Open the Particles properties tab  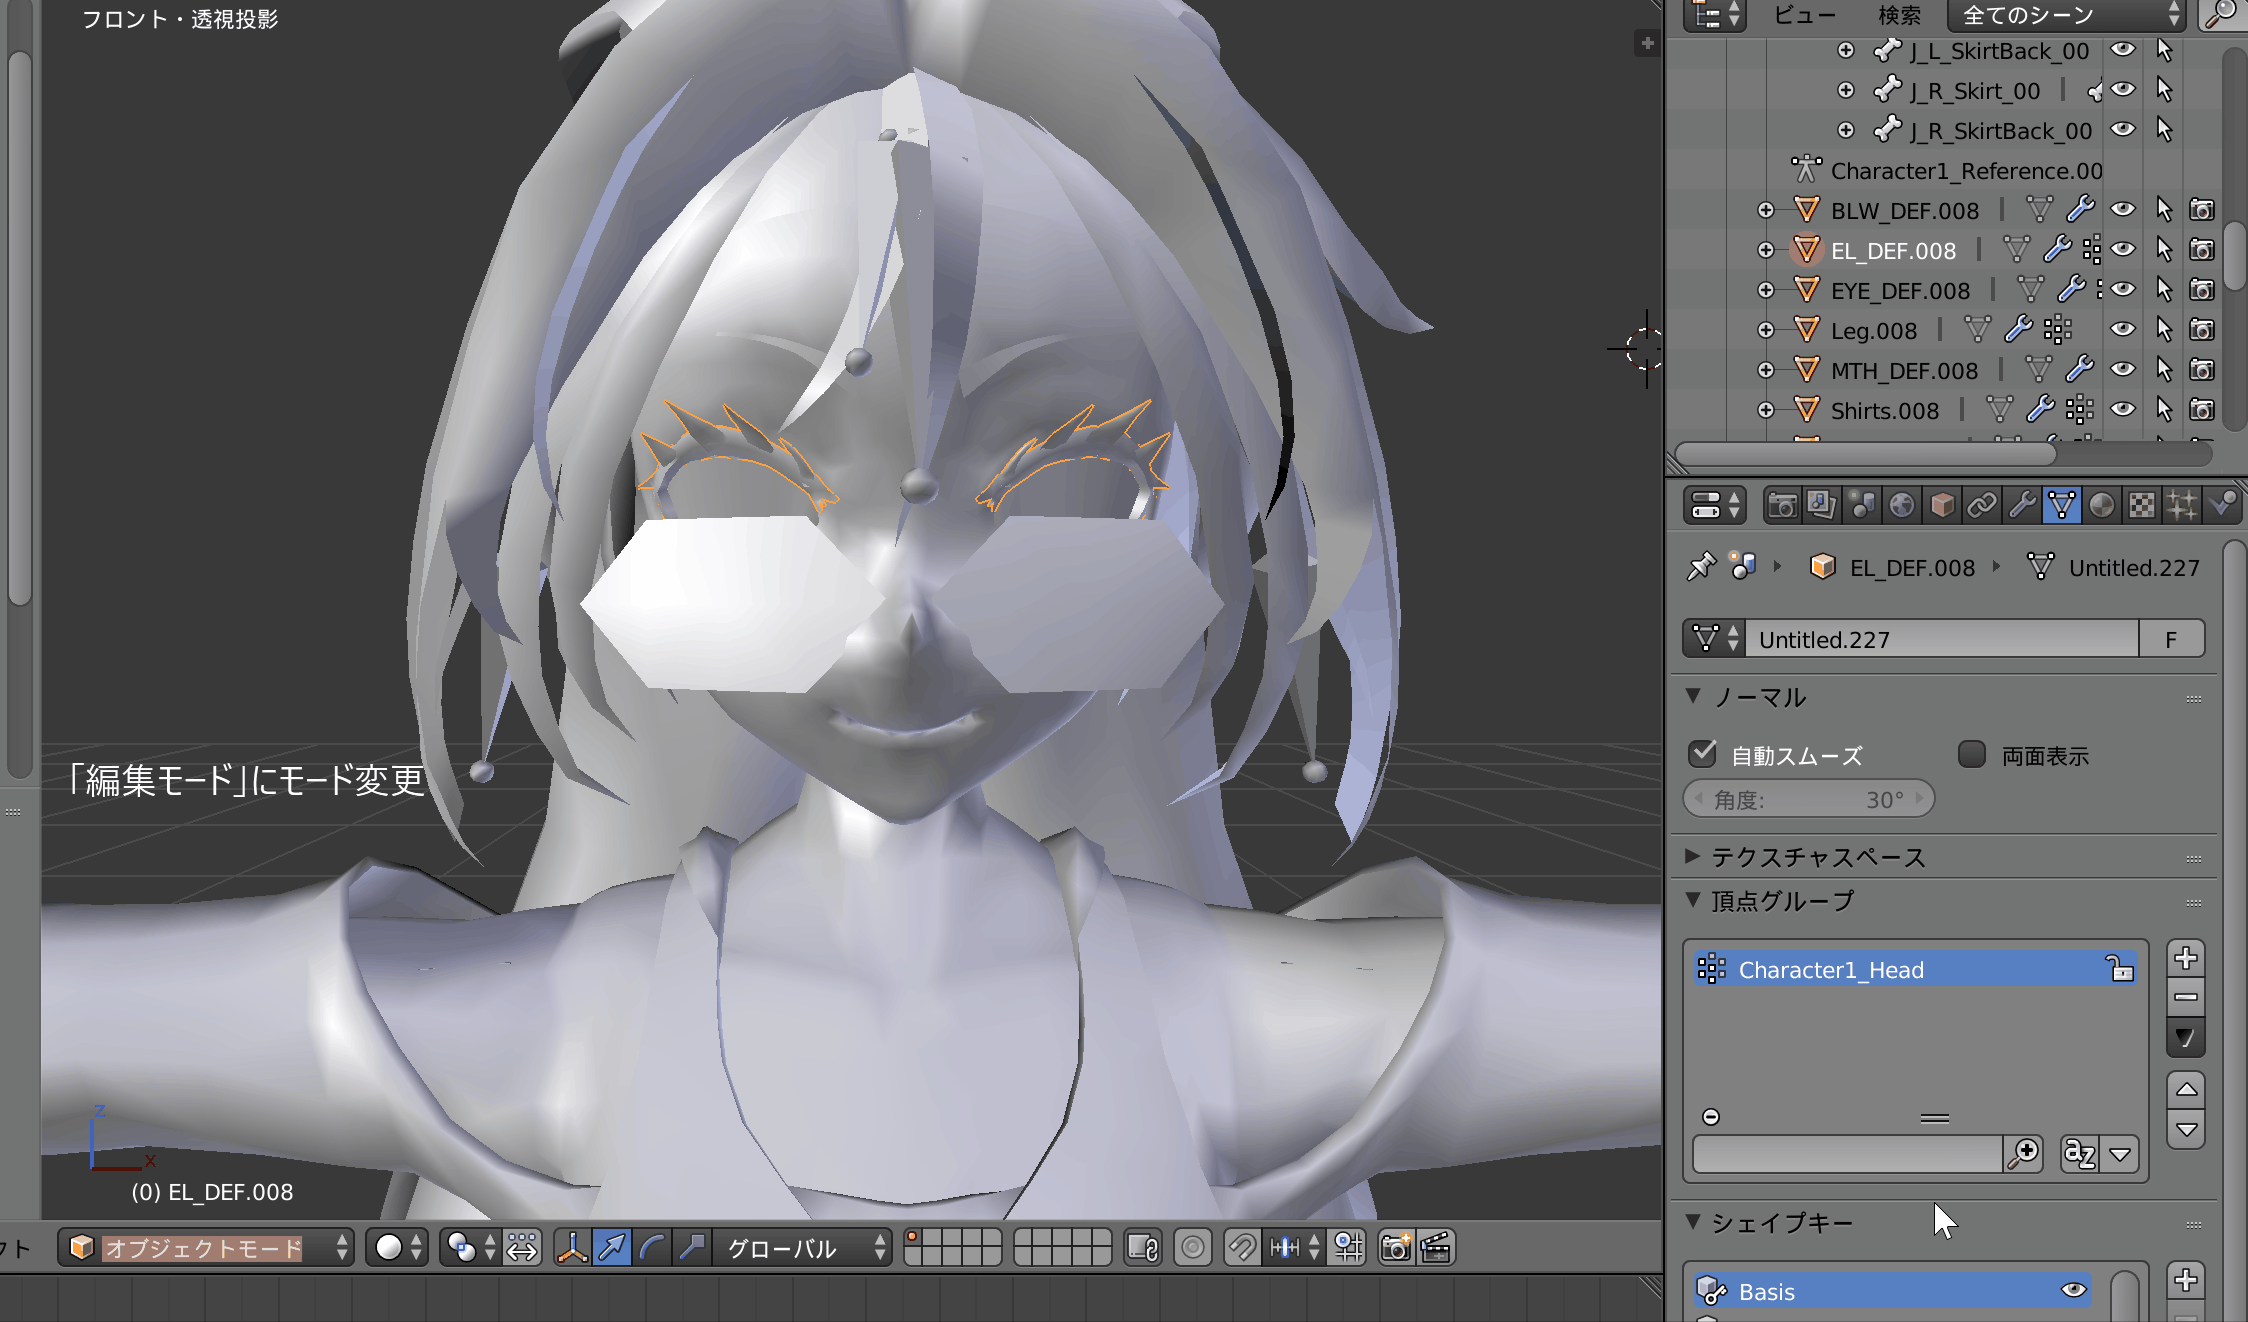click(x=2182, y=506)
